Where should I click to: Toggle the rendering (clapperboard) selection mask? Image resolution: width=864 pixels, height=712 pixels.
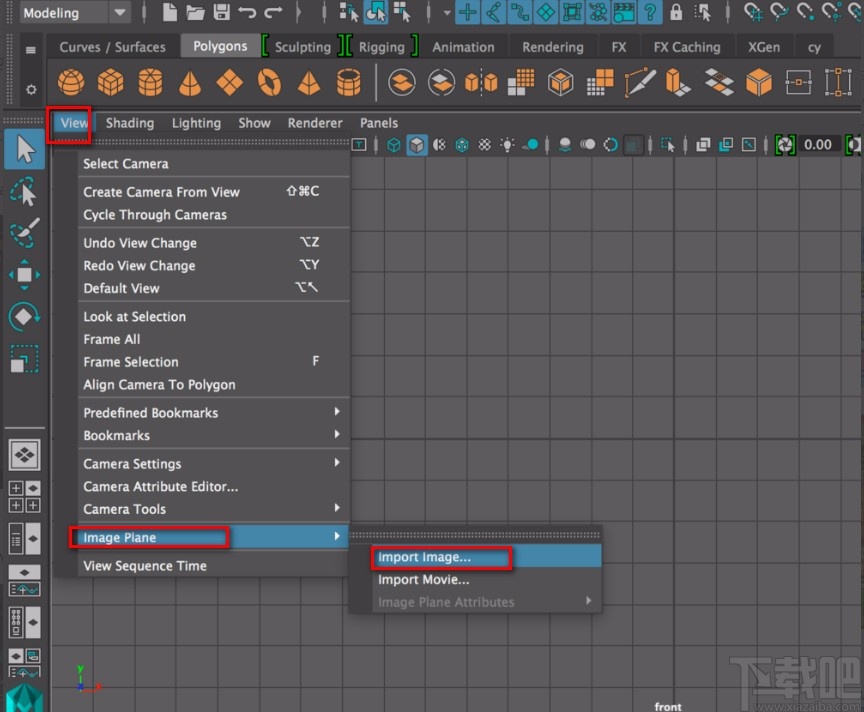tap(624, 12)
